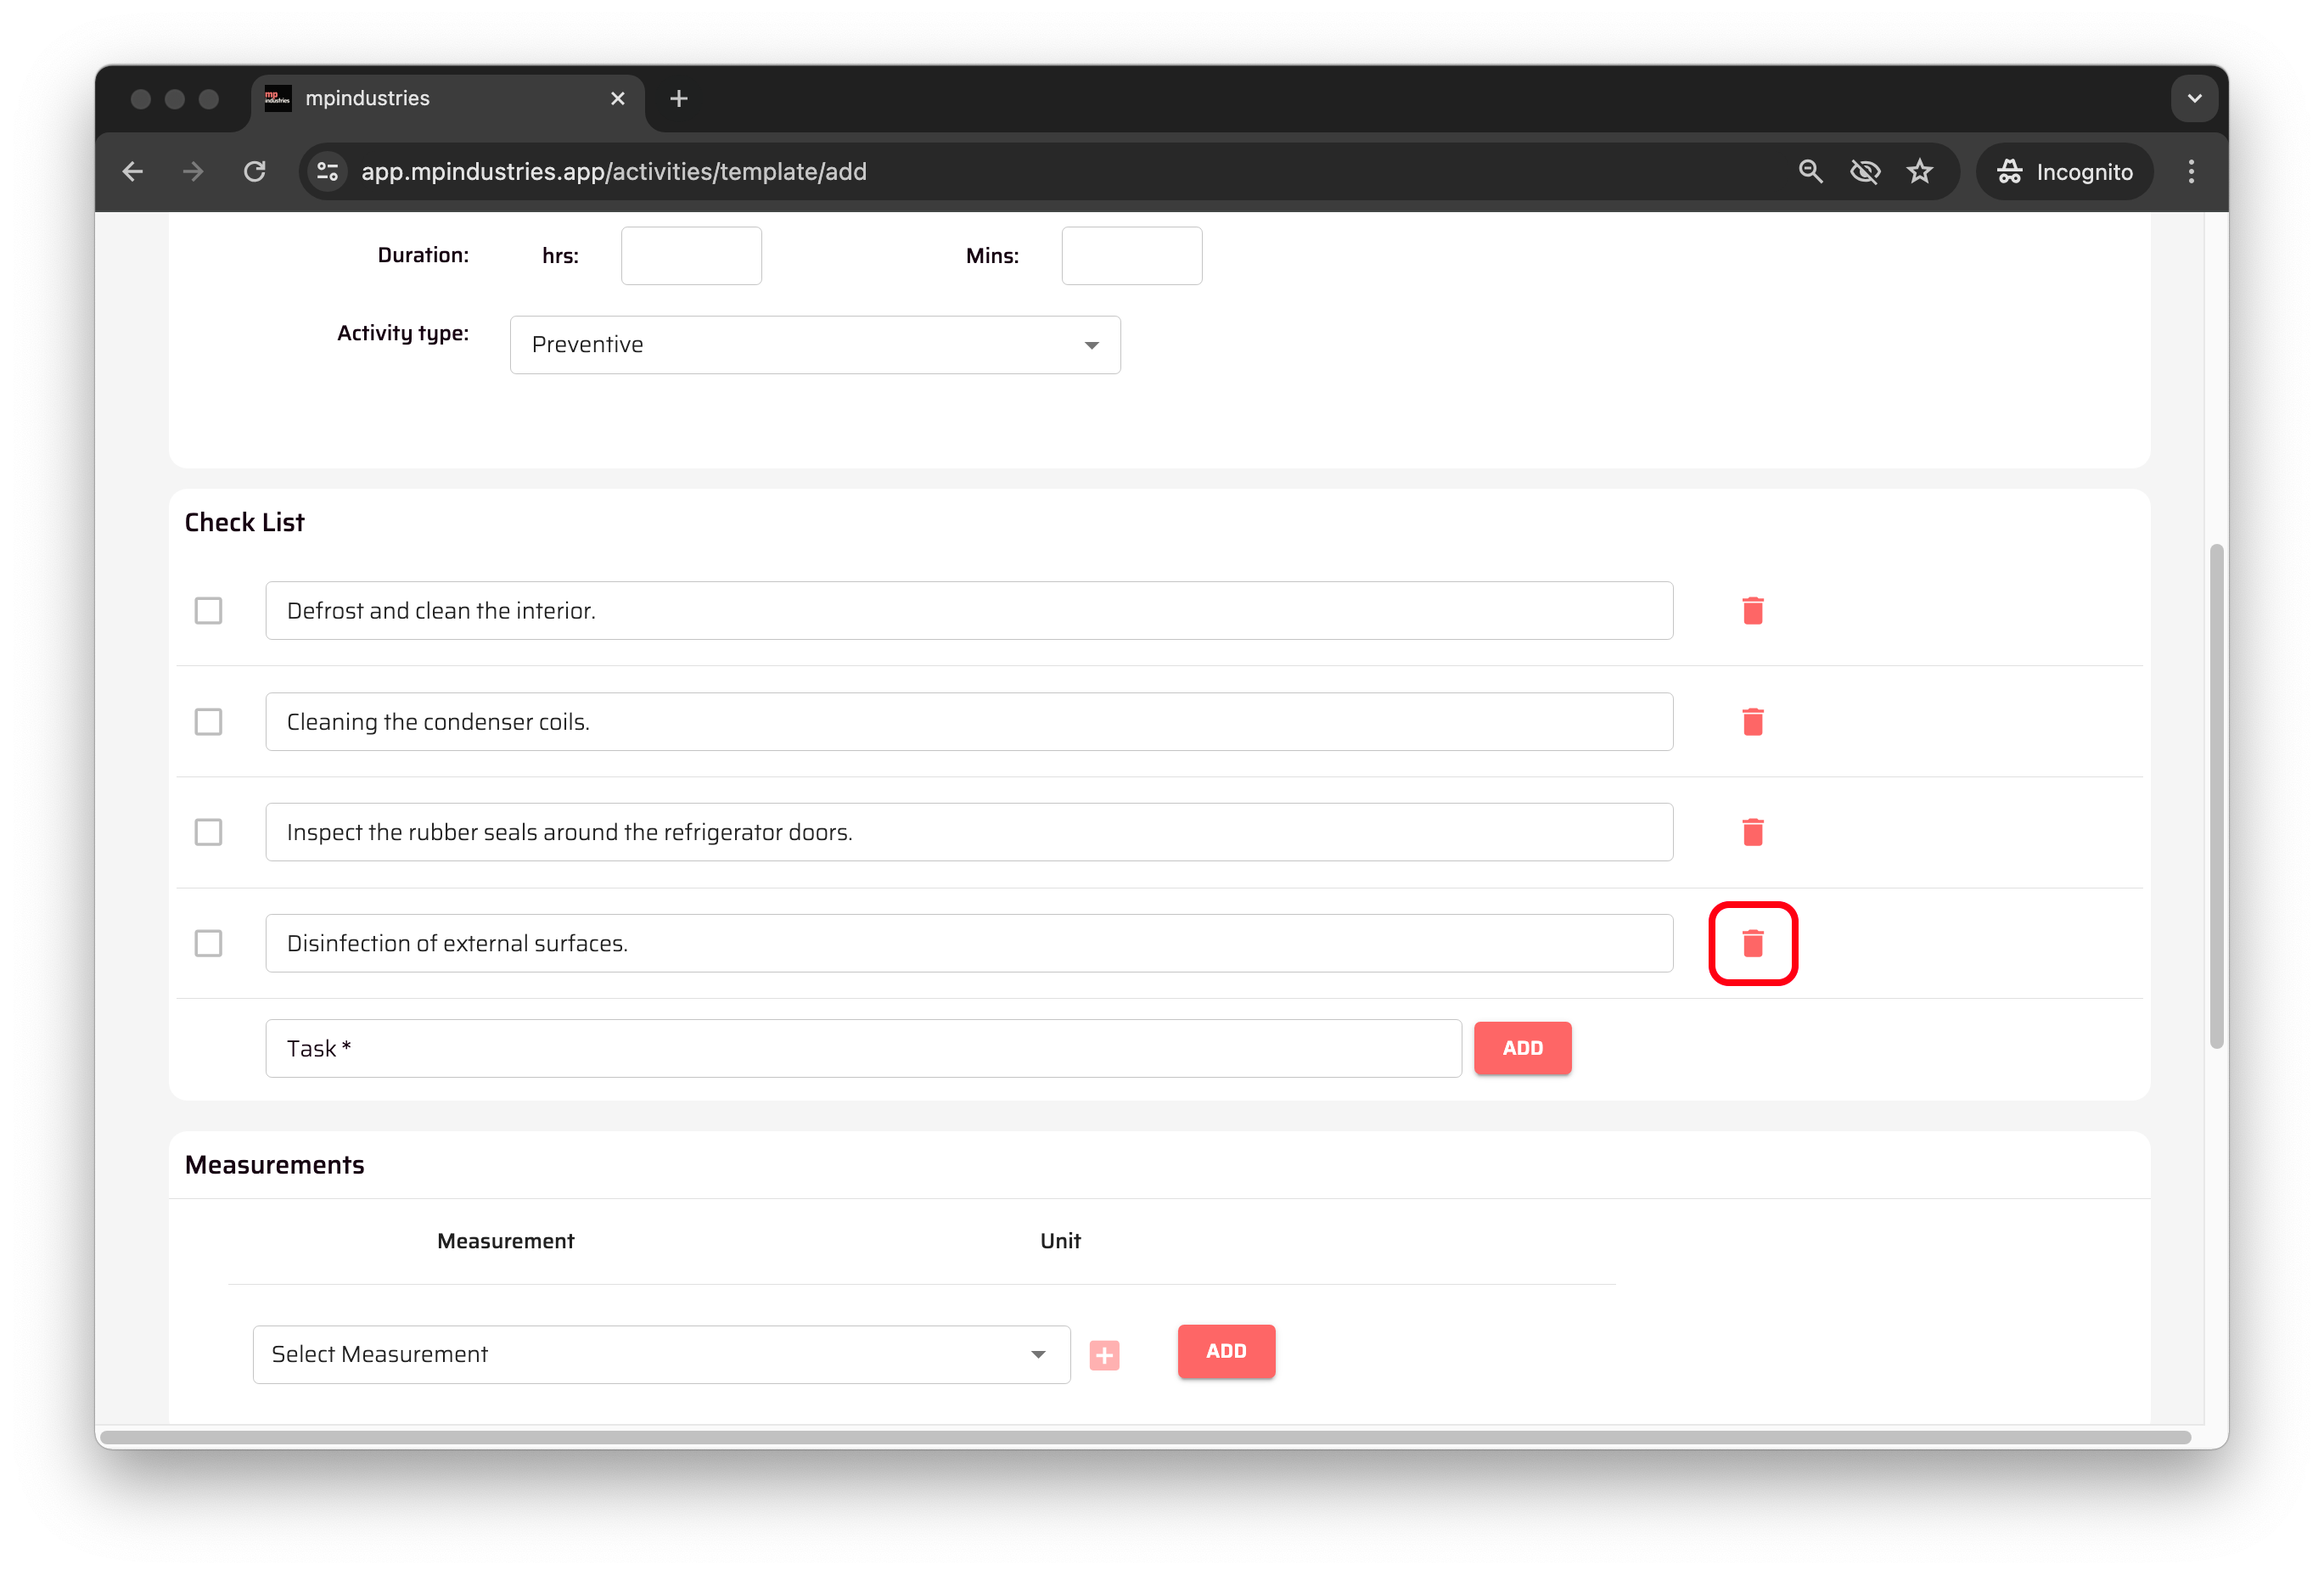The width and height of the screenshot is (2324, 1575).
Task: Tick the 'Cleaning the condenser coils' checkbox
Action: click(208, 722)
